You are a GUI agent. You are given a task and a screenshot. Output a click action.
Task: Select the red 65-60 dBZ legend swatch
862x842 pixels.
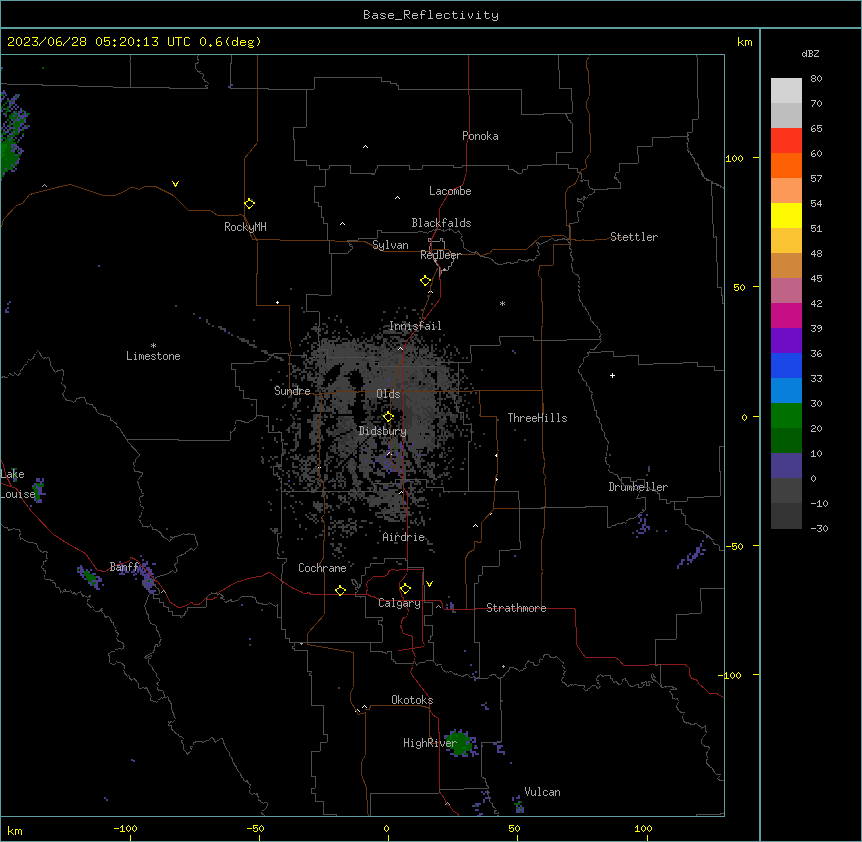tap(786, 140)
